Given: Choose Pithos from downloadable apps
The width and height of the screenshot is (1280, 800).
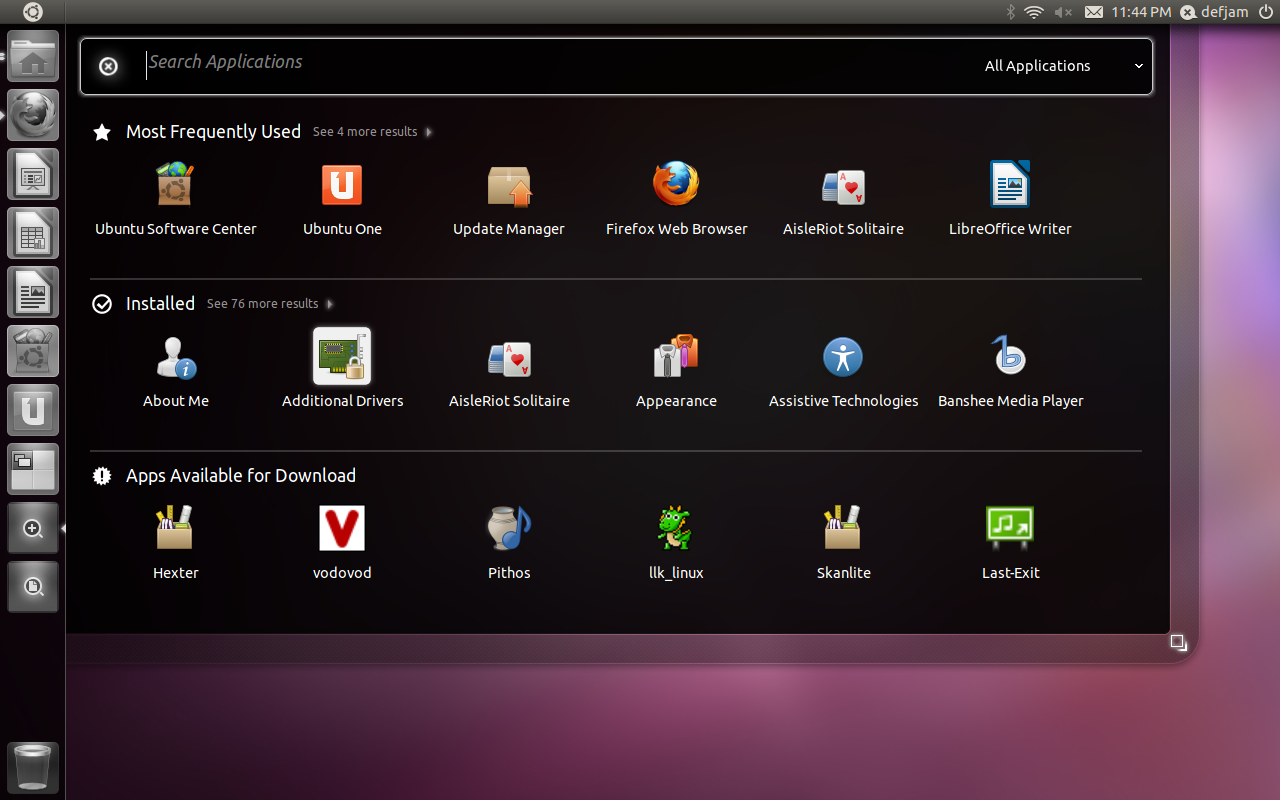Looking at the screenshot, I should 509,544.
